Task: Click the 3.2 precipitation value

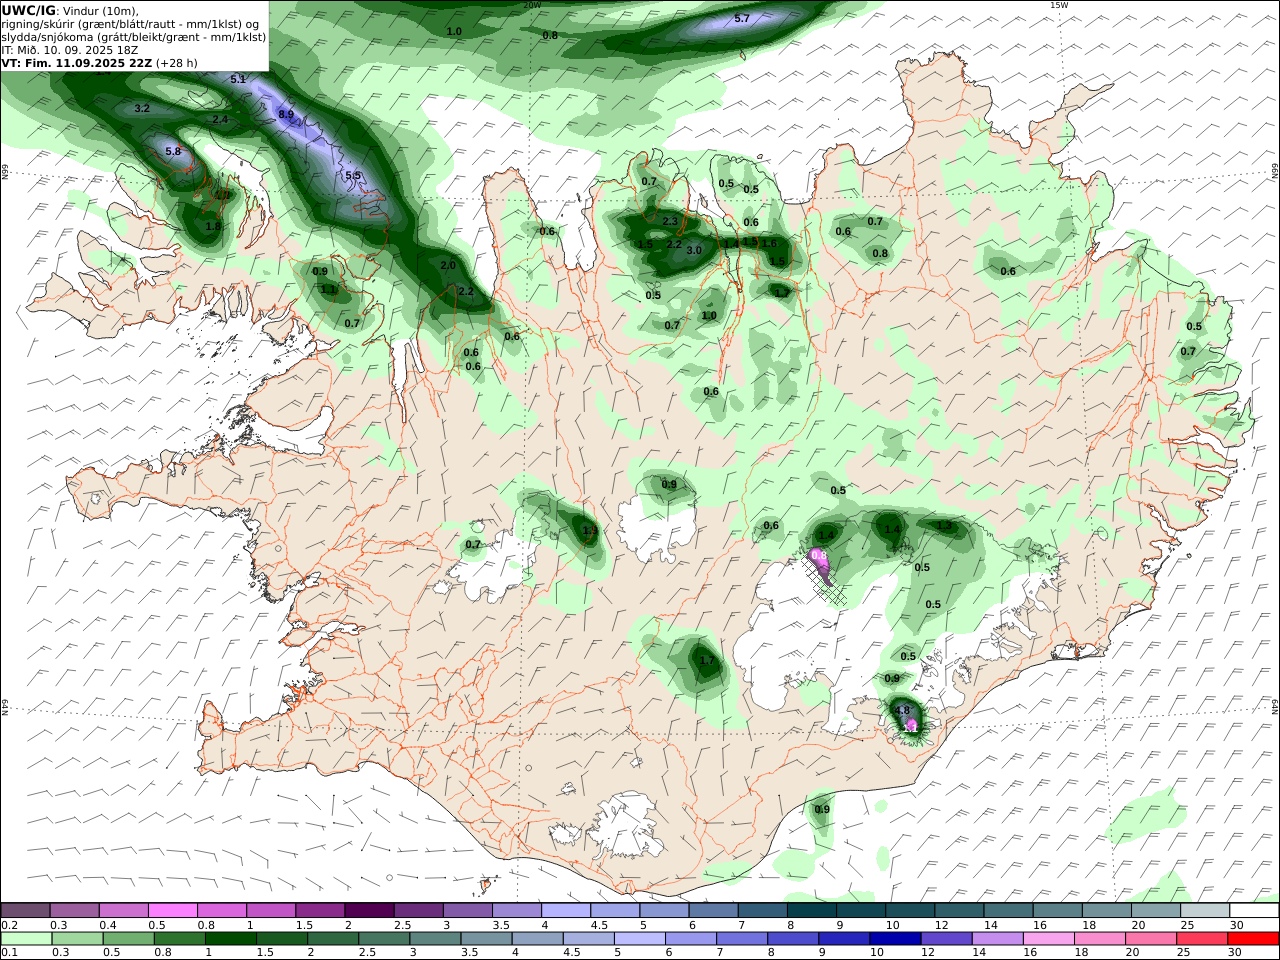Action: click(142, 108)
